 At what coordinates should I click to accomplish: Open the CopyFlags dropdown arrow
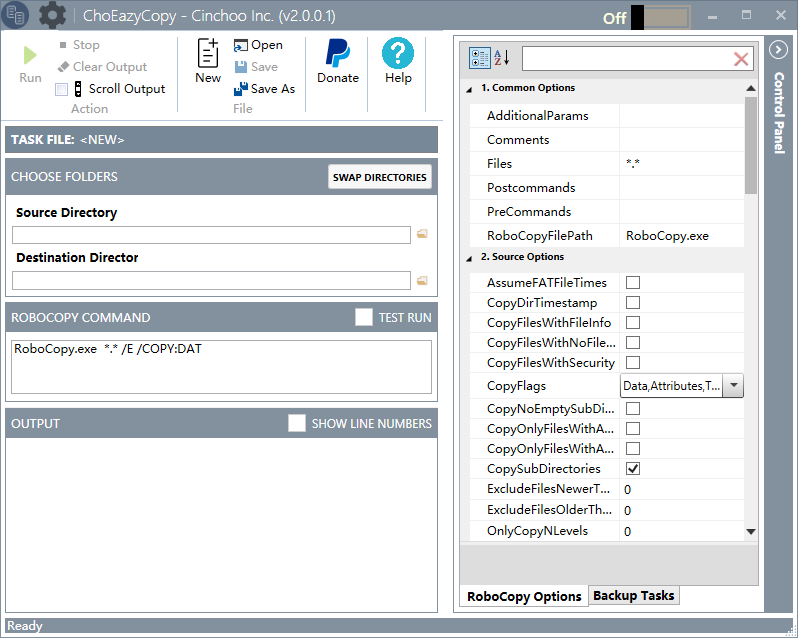(733, 386)
